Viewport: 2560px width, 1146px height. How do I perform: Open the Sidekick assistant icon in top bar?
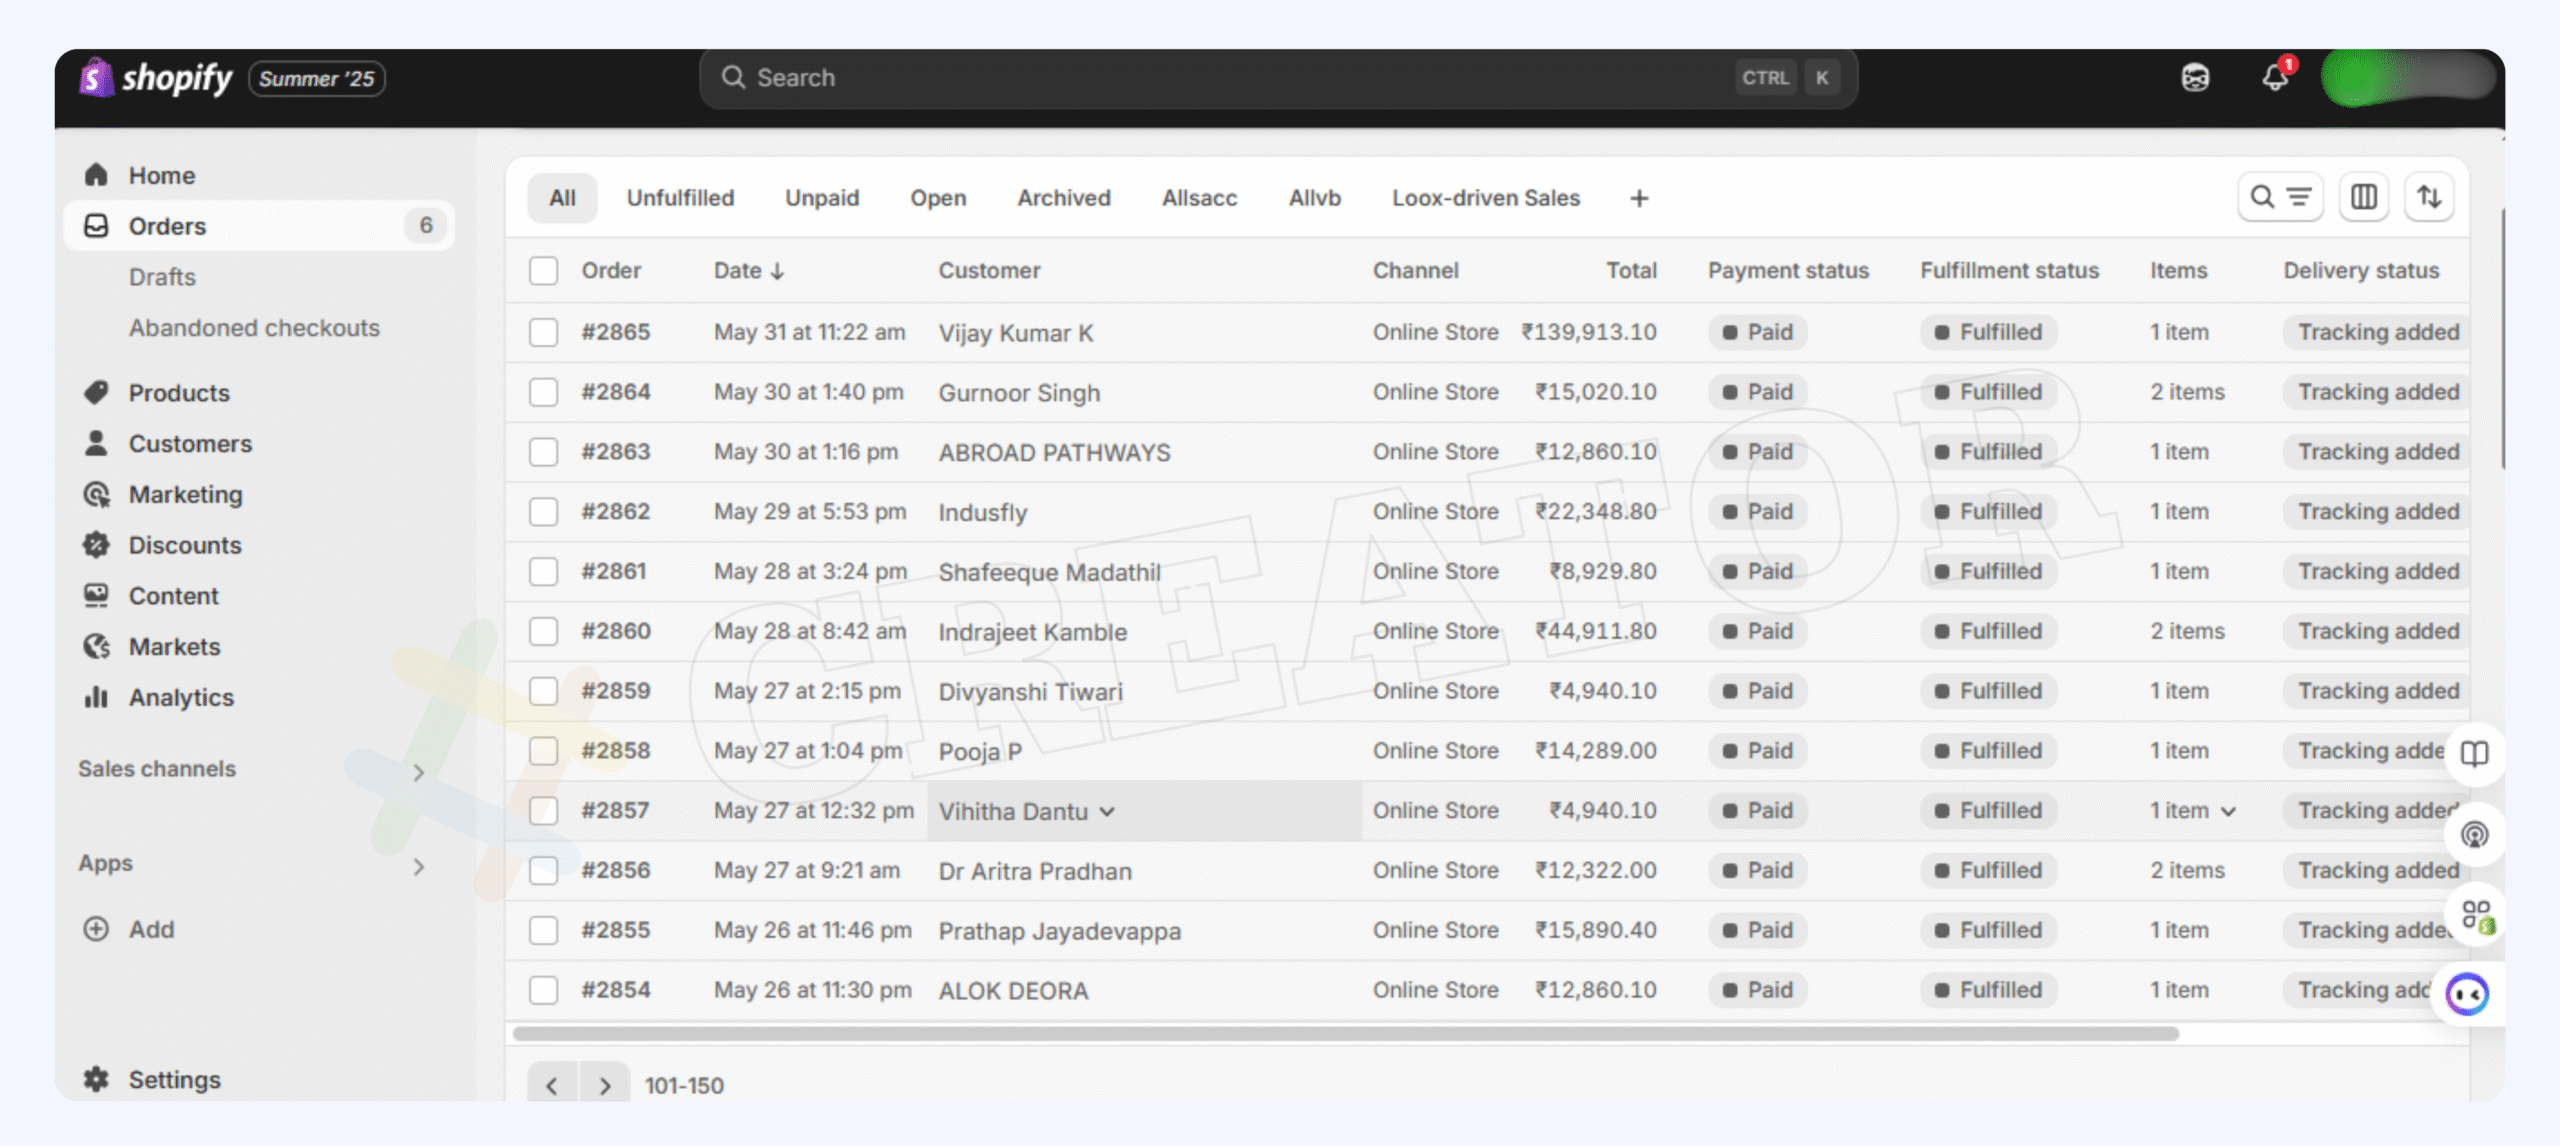point(2195,78)
